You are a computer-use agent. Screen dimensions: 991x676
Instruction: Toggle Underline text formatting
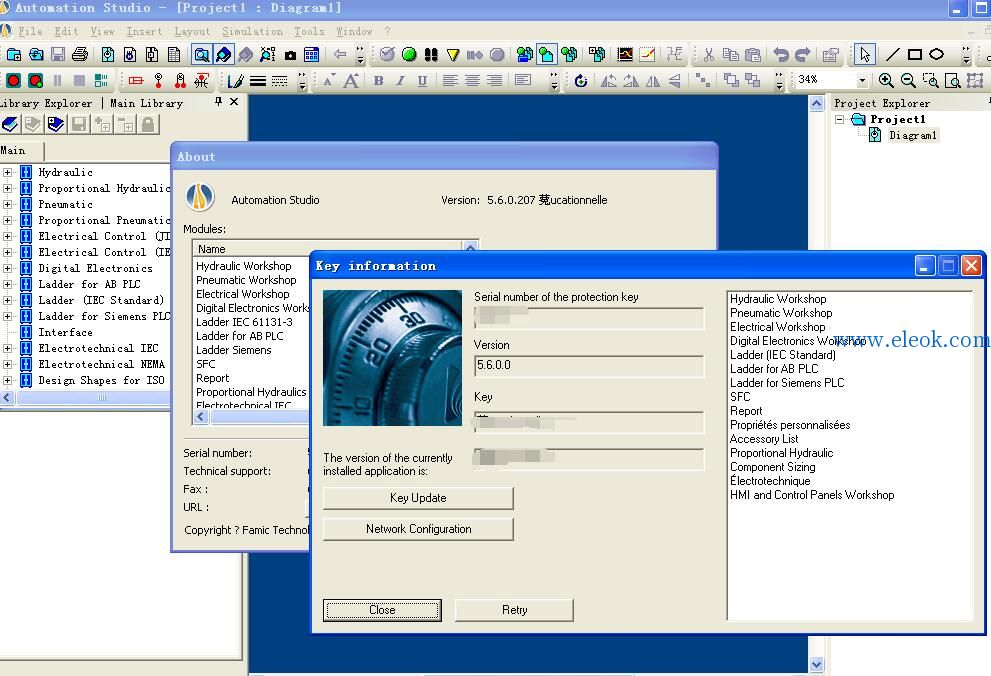click(422, 81)
